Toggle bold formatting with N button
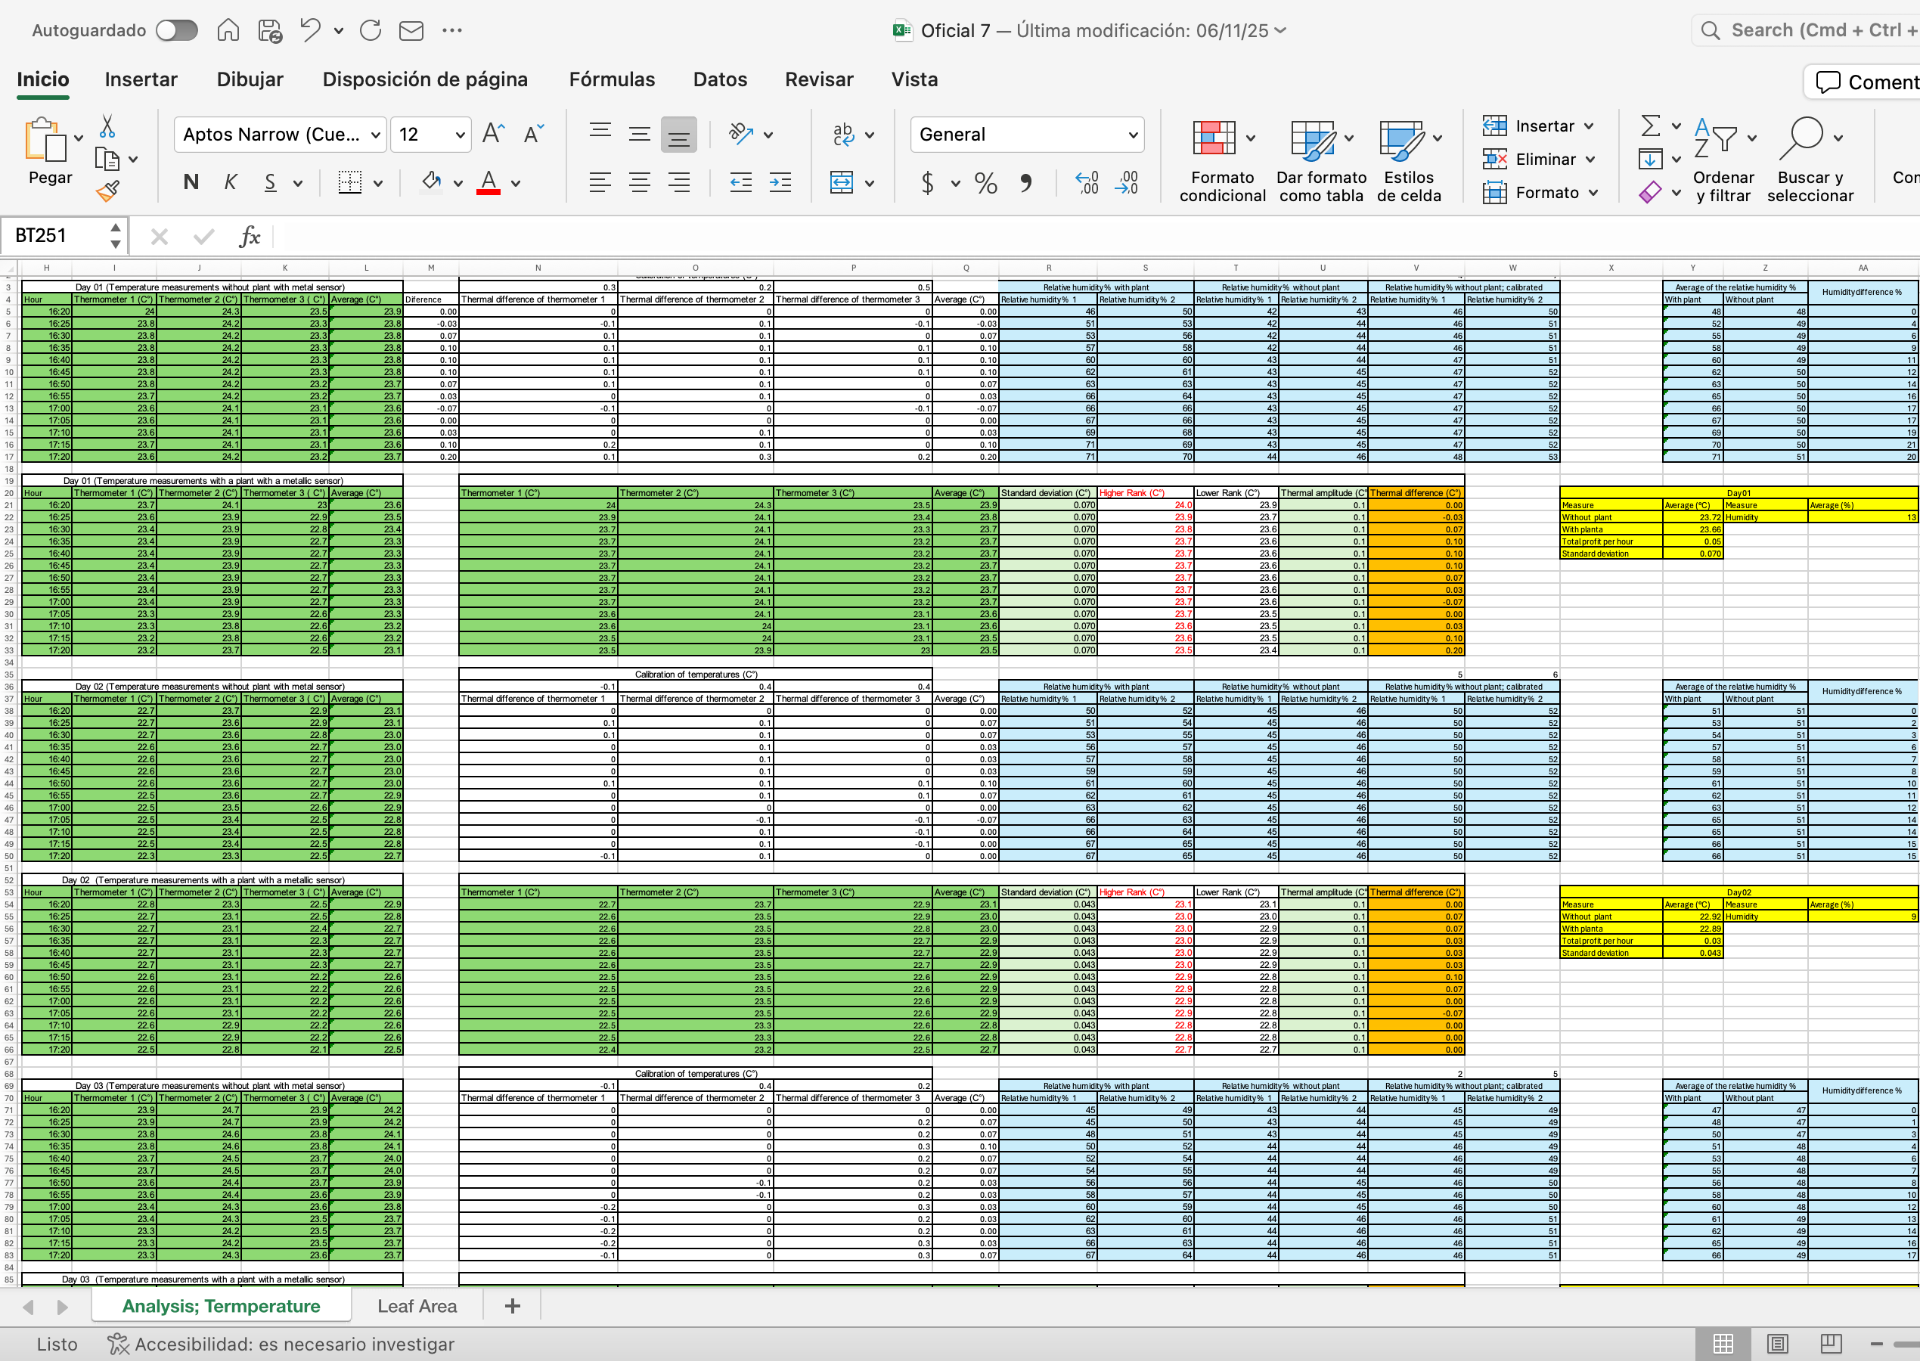The height and width of the screenshot is (1361, 1920). (x=191, y=183)
